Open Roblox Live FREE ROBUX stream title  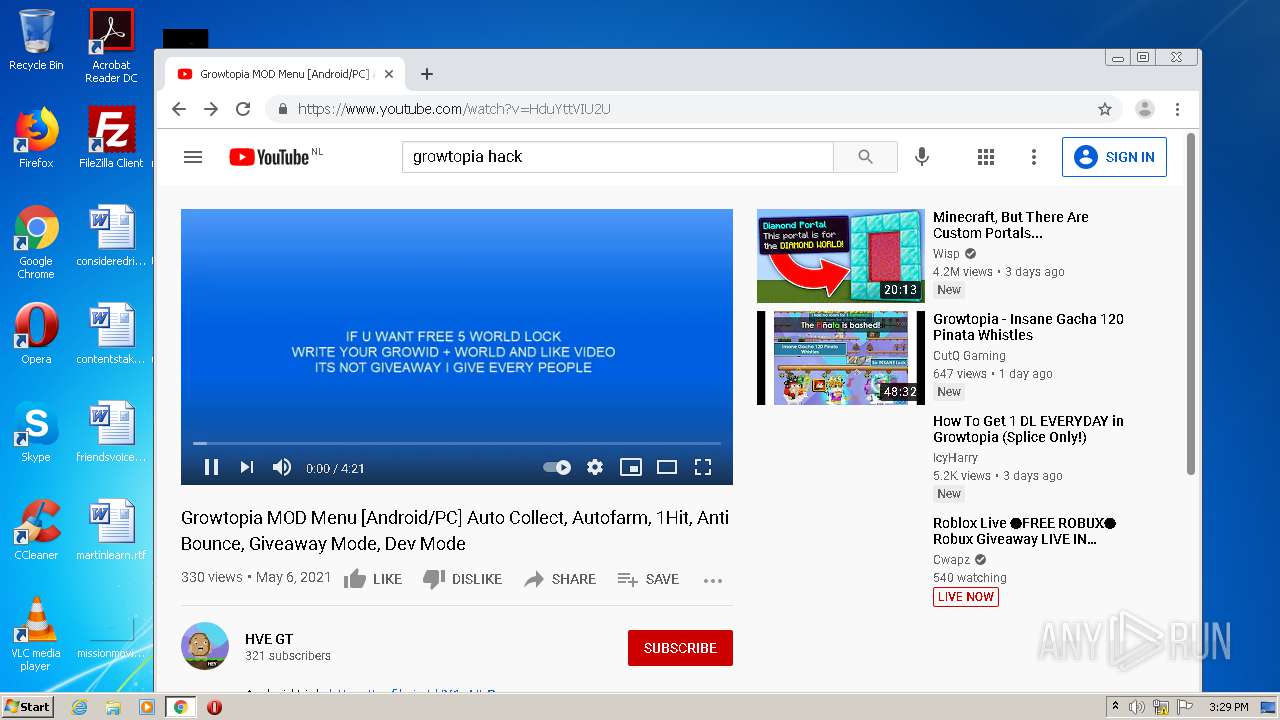pyautogui.click(x=1024, y=531)
